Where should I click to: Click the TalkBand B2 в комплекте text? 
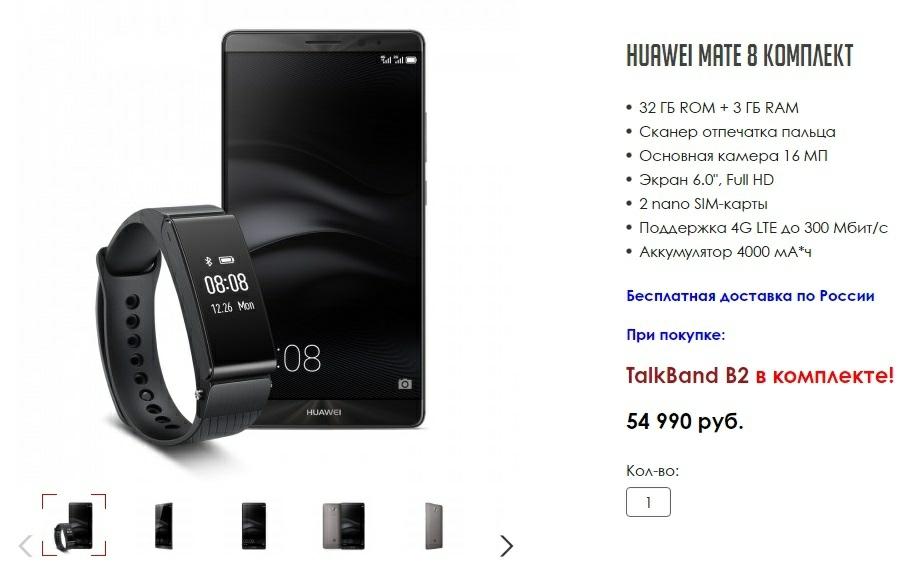pos(760,375)
